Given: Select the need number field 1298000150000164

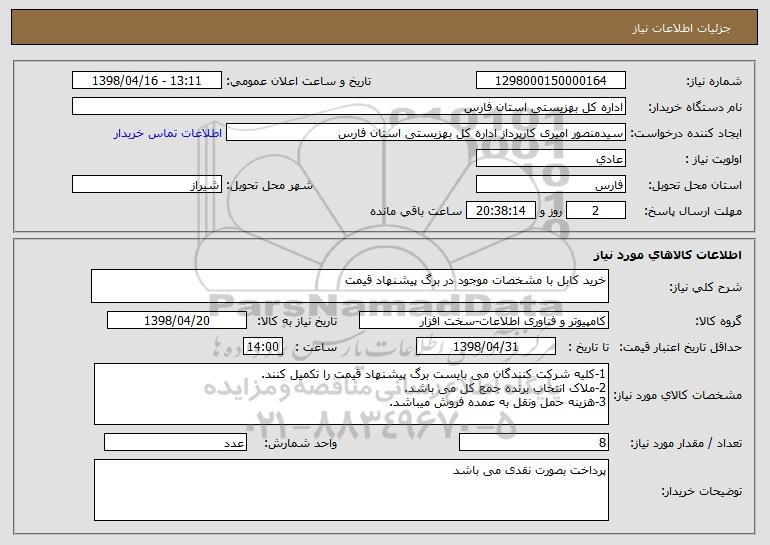Looking at the screenshot, I should tap(550, 80).
